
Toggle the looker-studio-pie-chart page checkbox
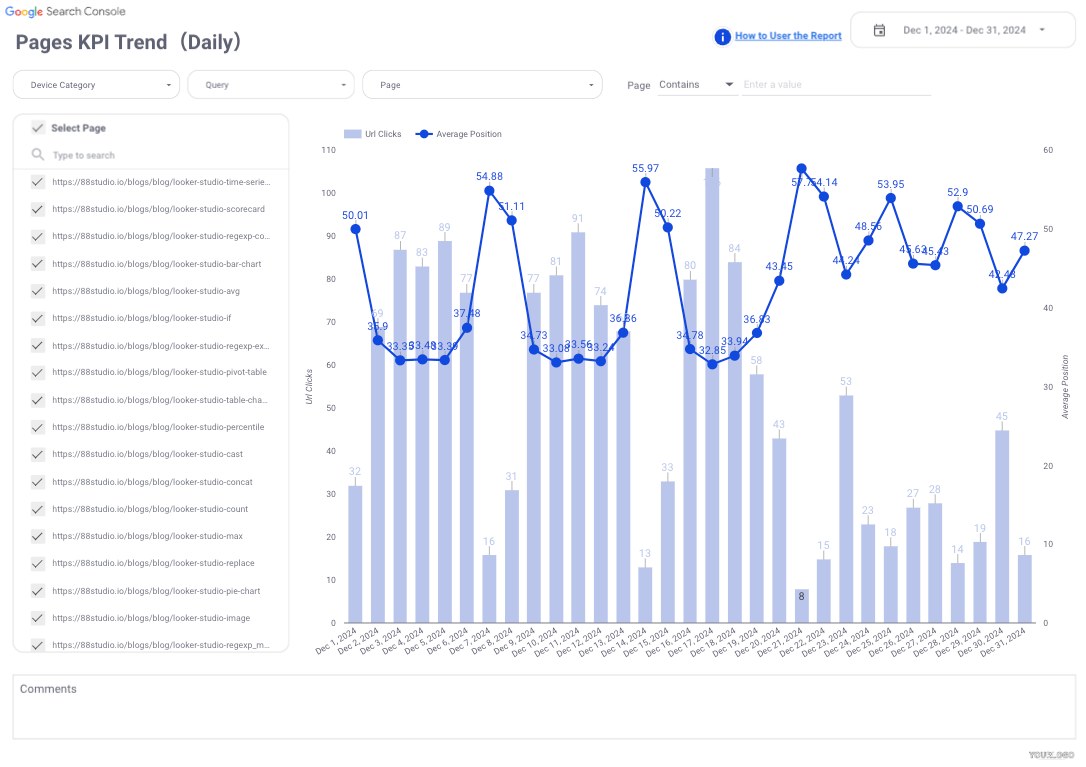tap(38, 591)
